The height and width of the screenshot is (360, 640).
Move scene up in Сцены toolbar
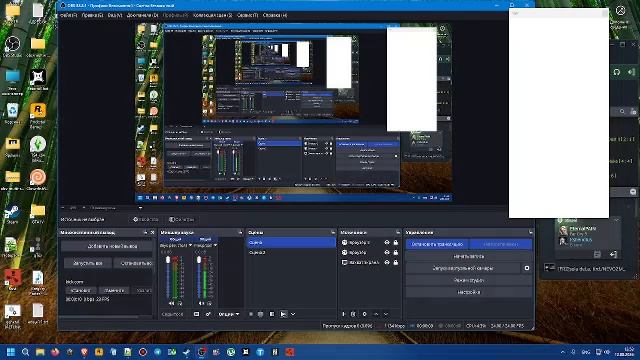[283, 314]
